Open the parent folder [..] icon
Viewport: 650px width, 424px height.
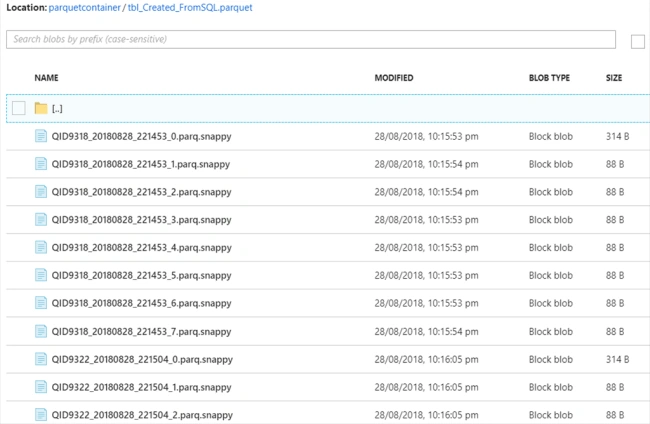pyautogui.click(x=41, y=108)
